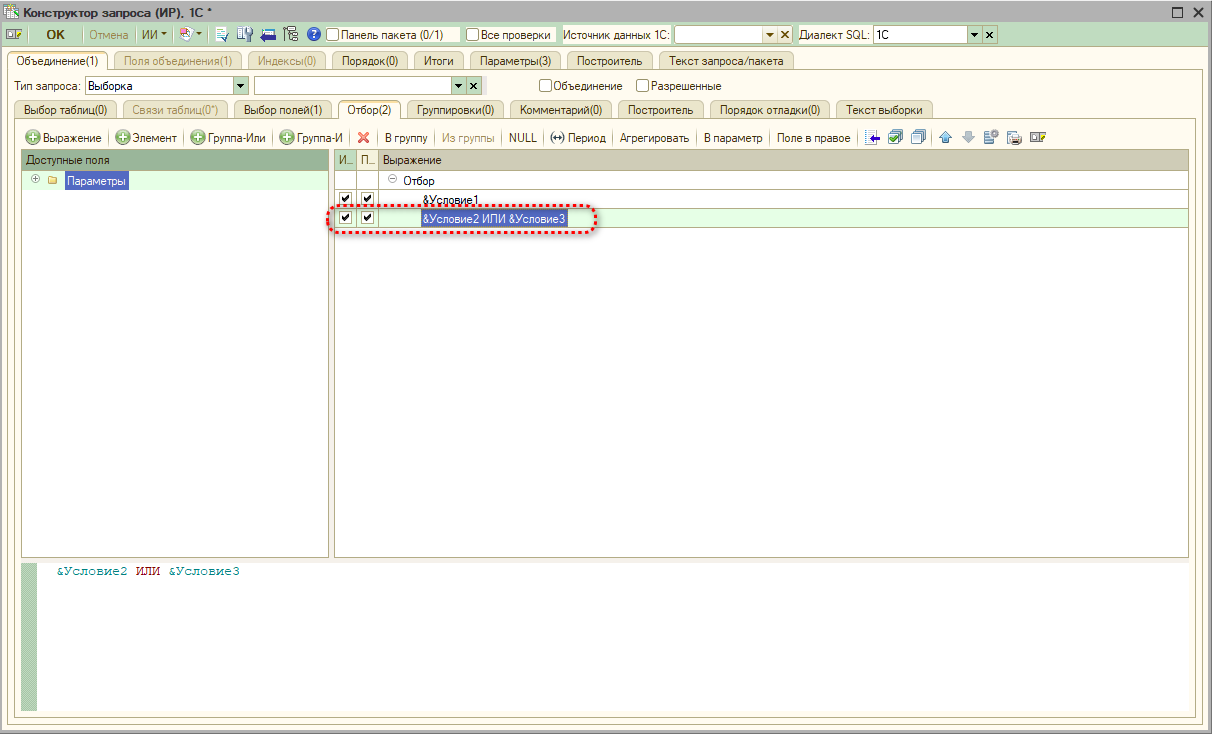Click the blue up arrow move icon
The width and height of the screenshot is (1212, 734).
click(945, 138)
